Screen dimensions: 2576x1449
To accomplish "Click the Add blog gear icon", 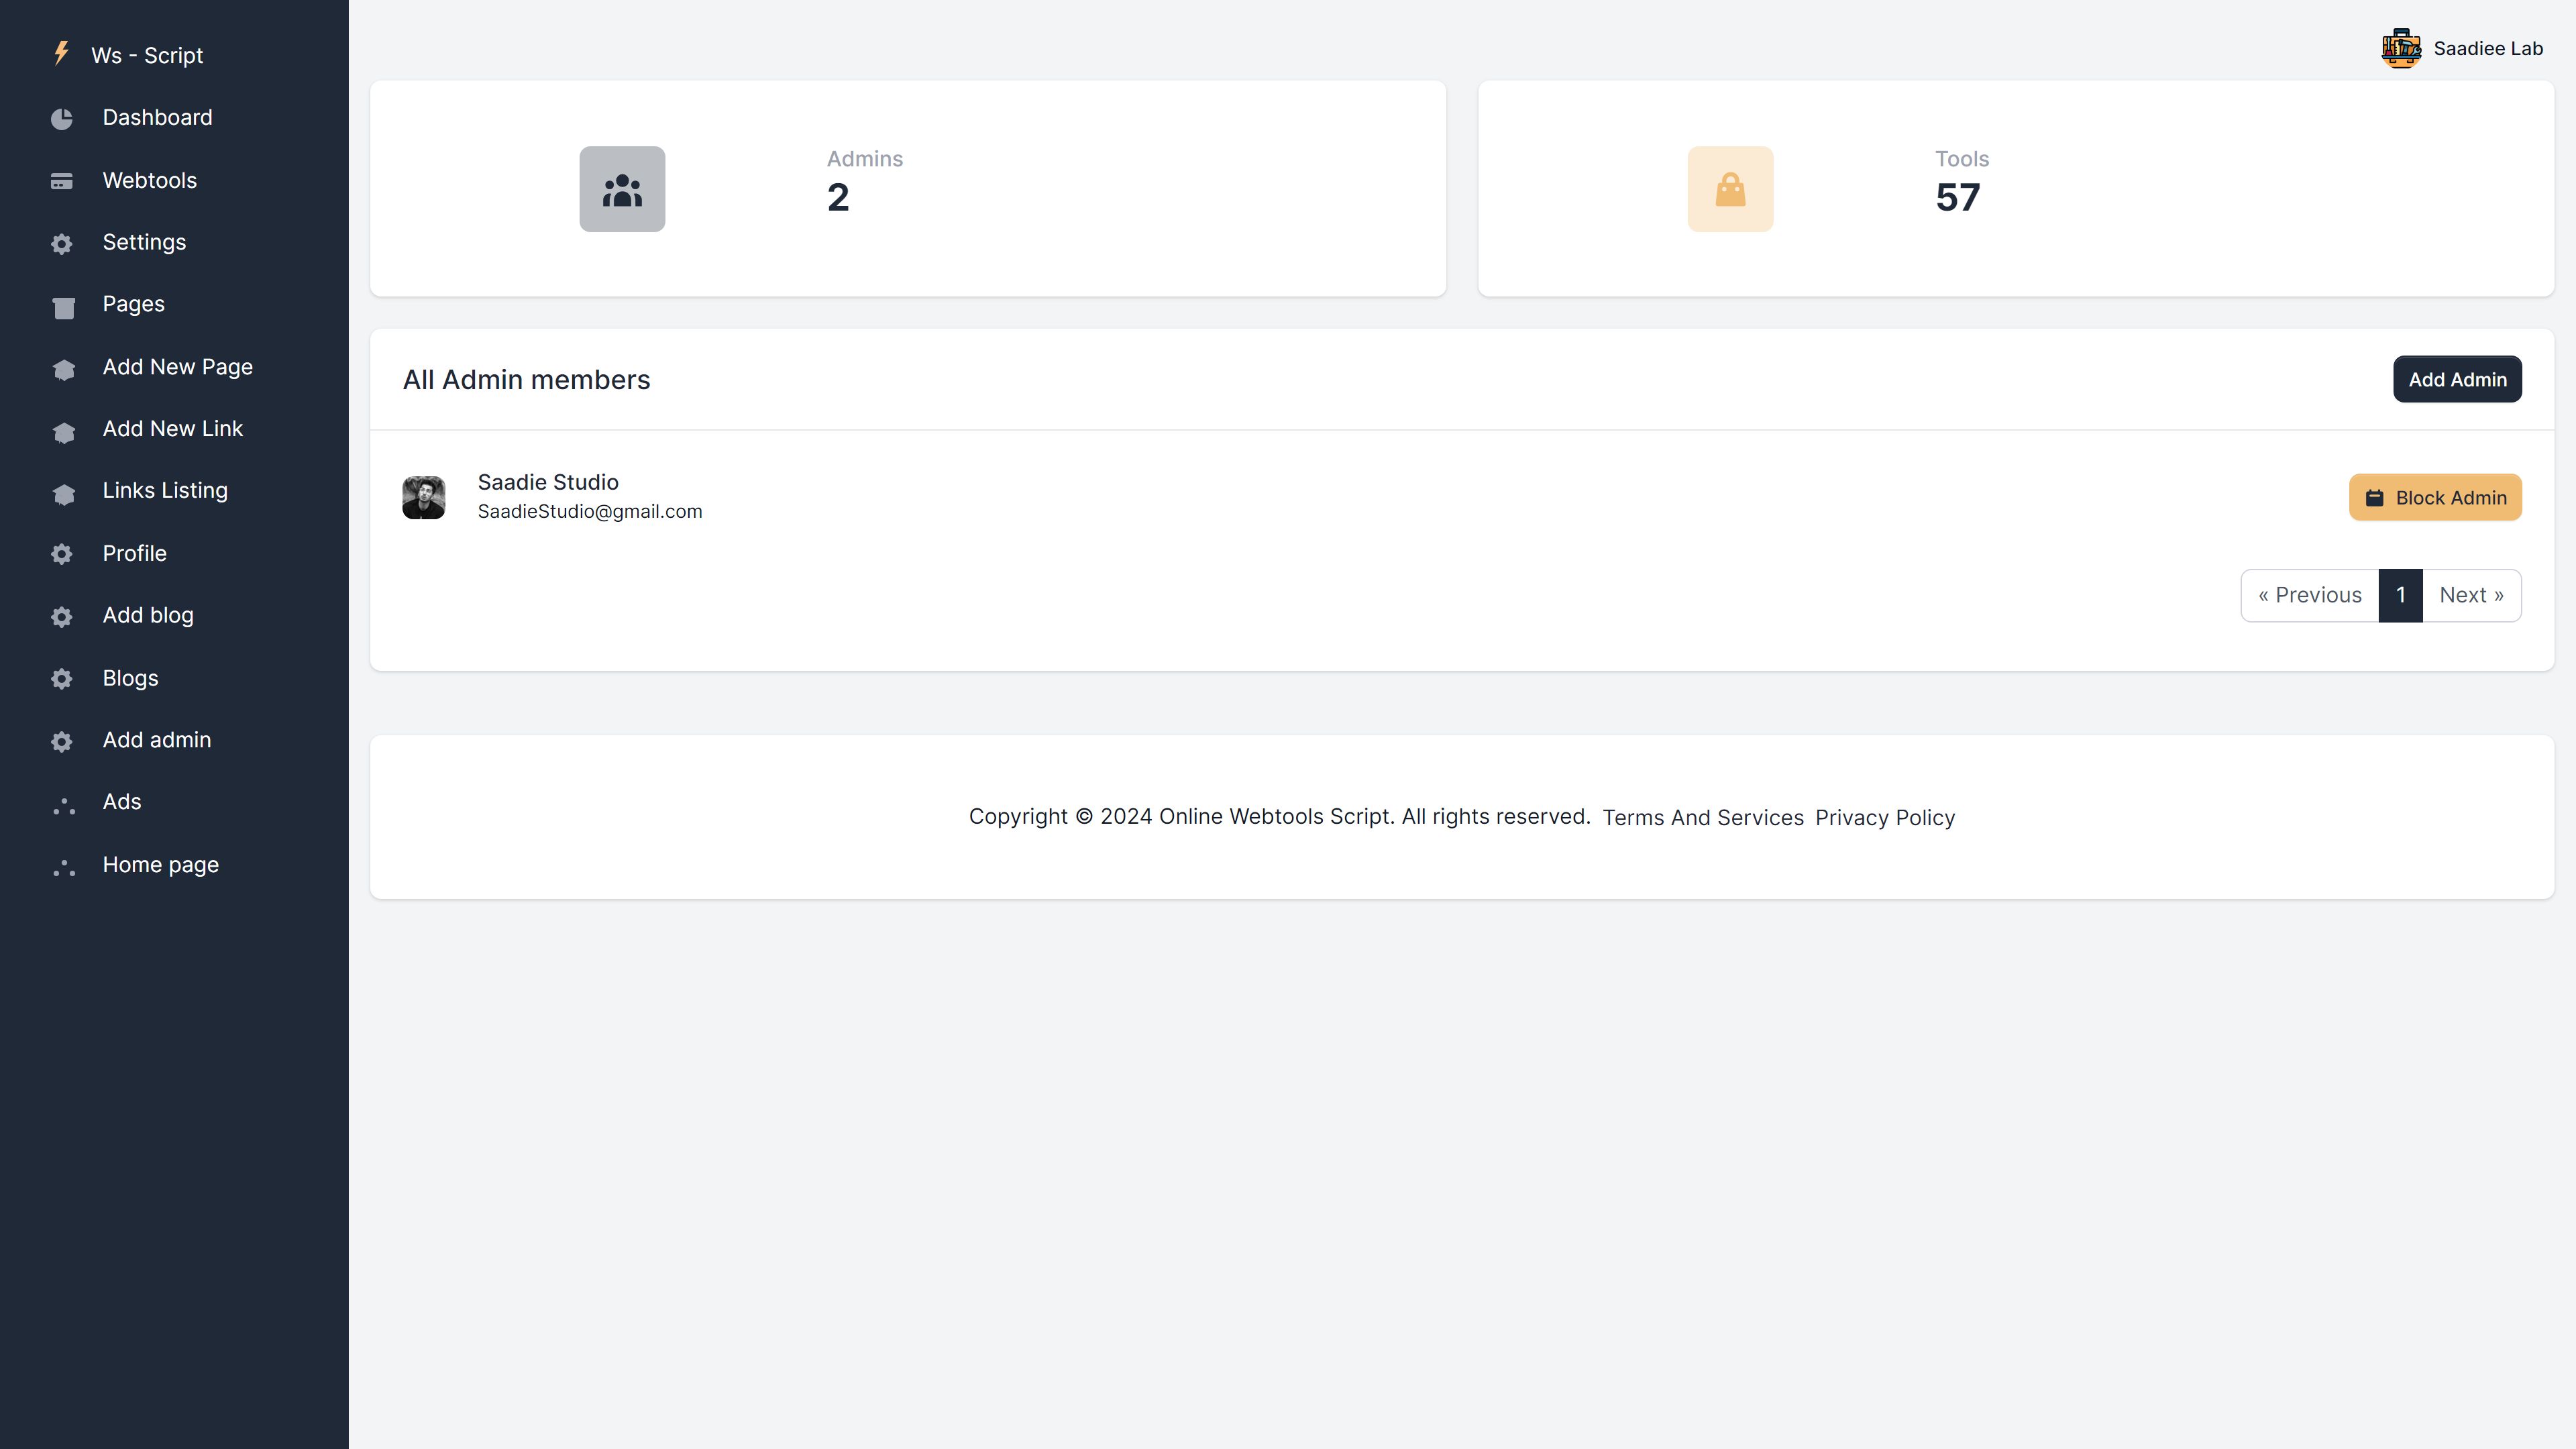I will [x=62, y=617].
